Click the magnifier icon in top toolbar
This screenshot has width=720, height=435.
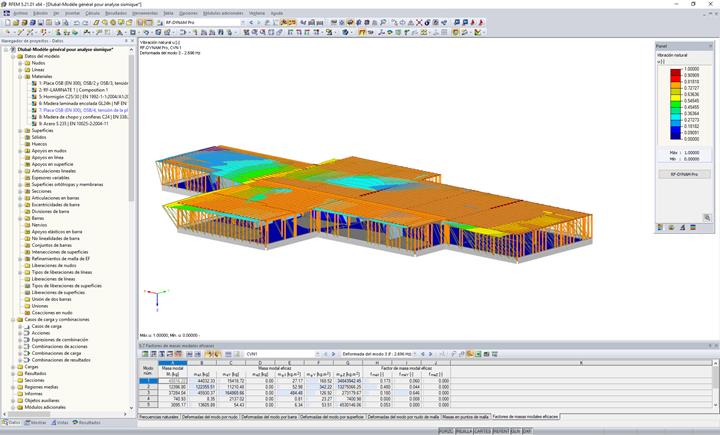(x=383, y=23)
